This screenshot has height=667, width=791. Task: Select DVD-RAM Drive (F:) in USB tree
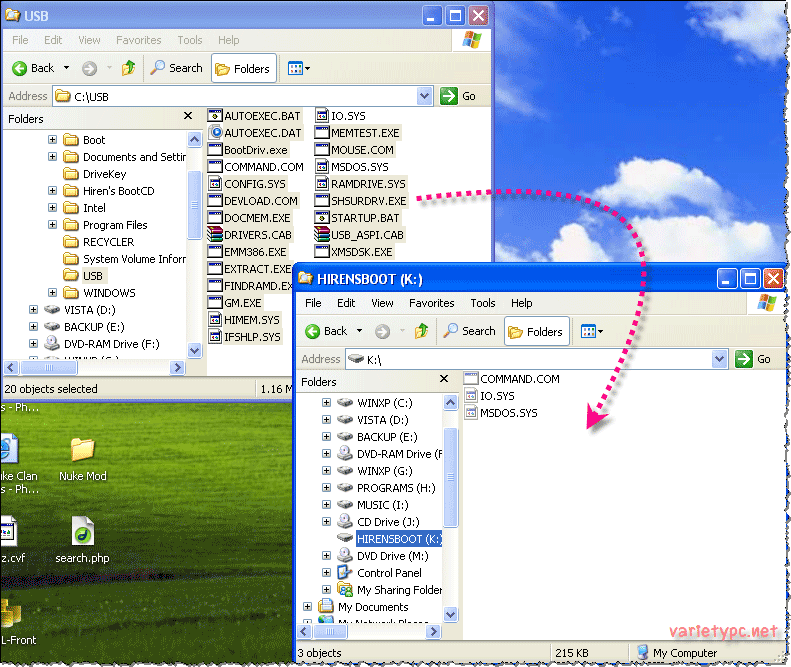[101, 344]
